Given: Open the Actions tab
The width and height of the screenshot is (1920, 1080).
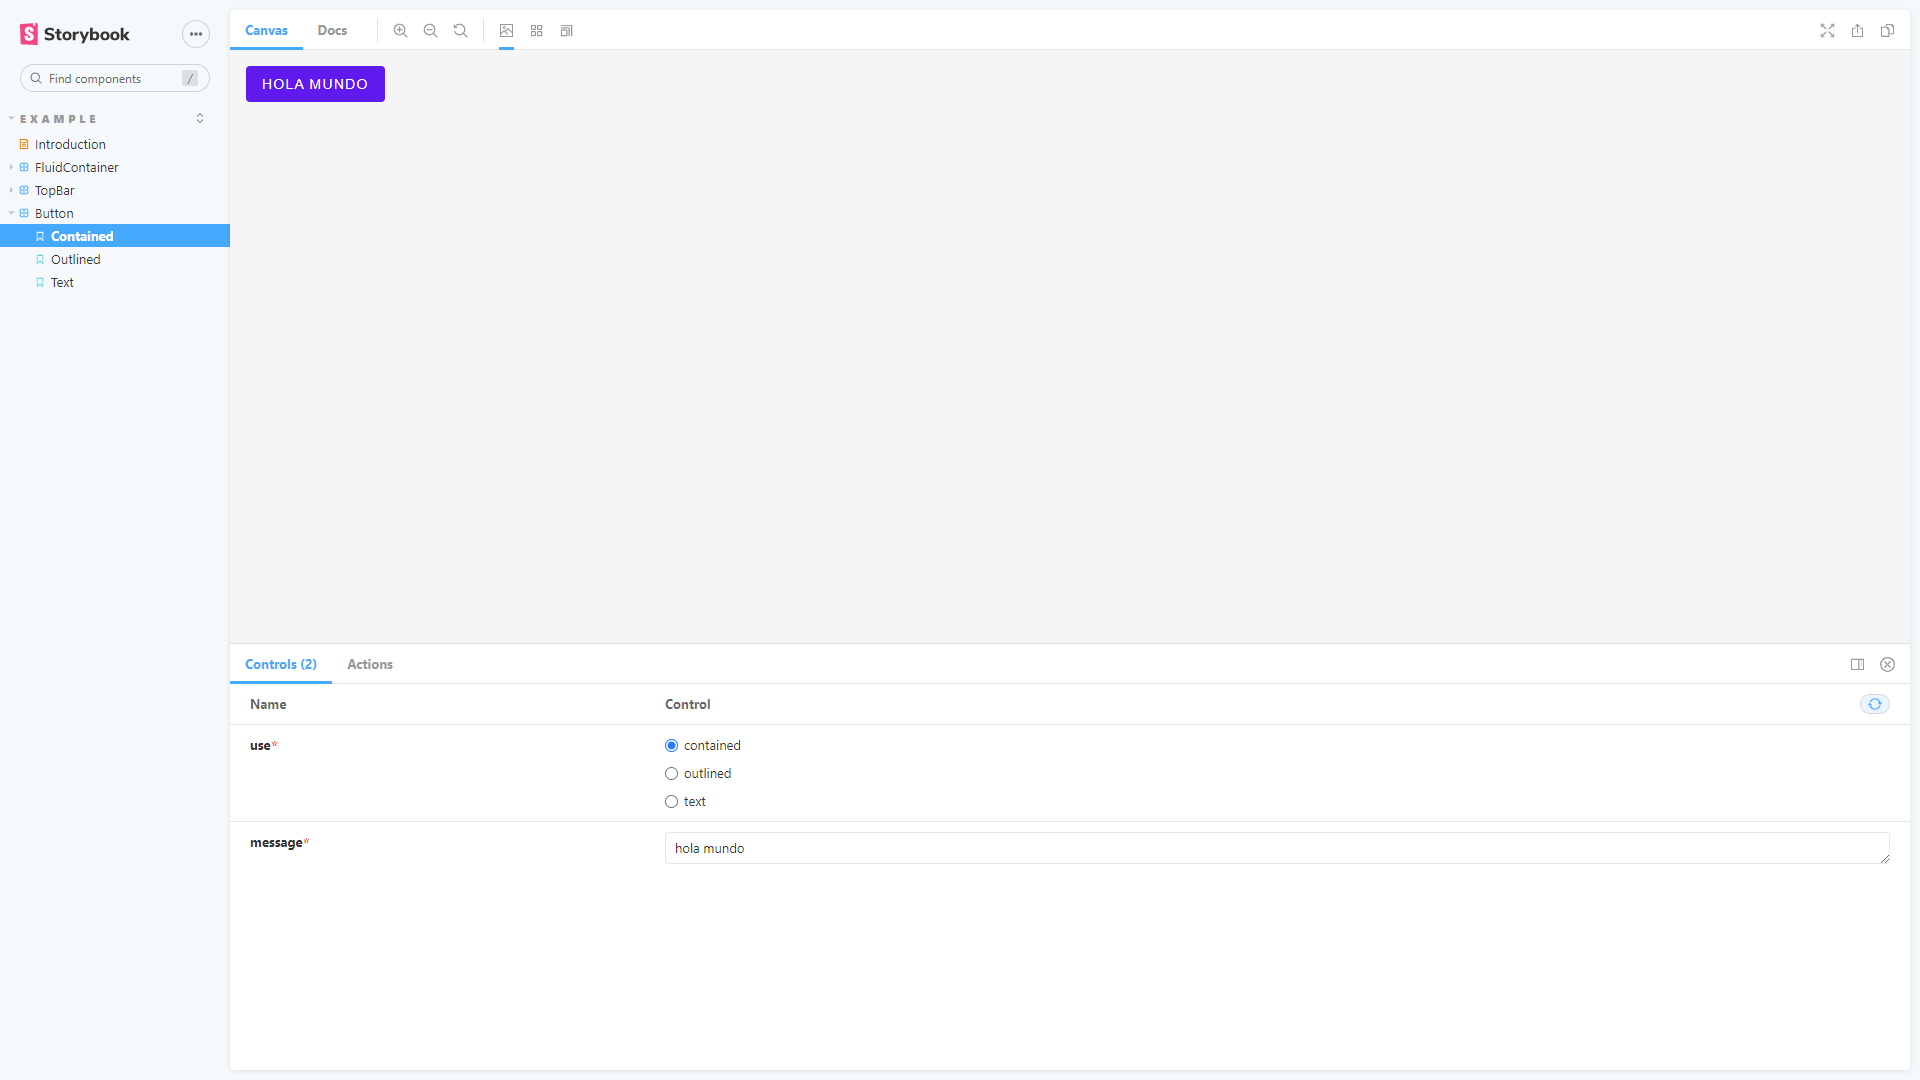Looking at the screenshot, I should 369,664.
